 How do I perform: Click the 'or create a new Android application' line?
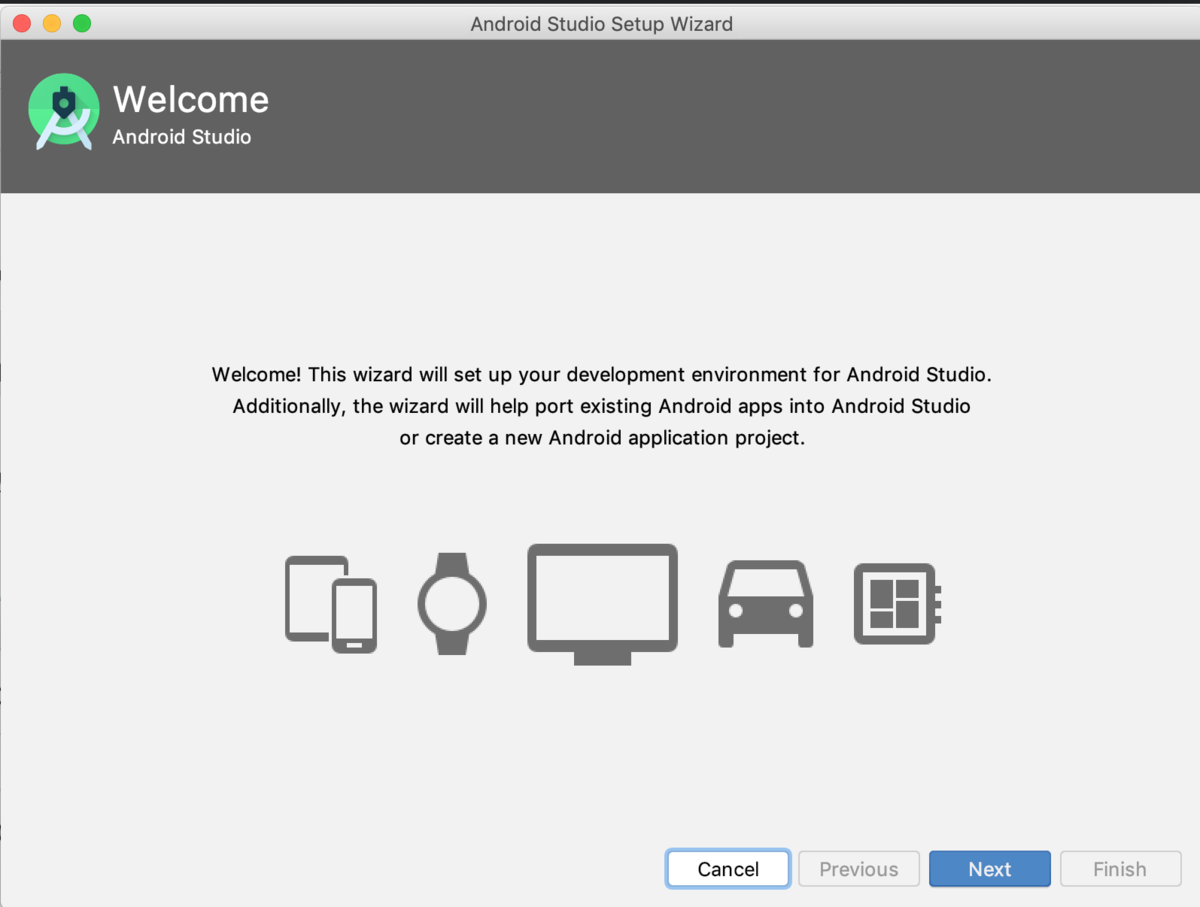pyautogui.click(x=602, y=438)
